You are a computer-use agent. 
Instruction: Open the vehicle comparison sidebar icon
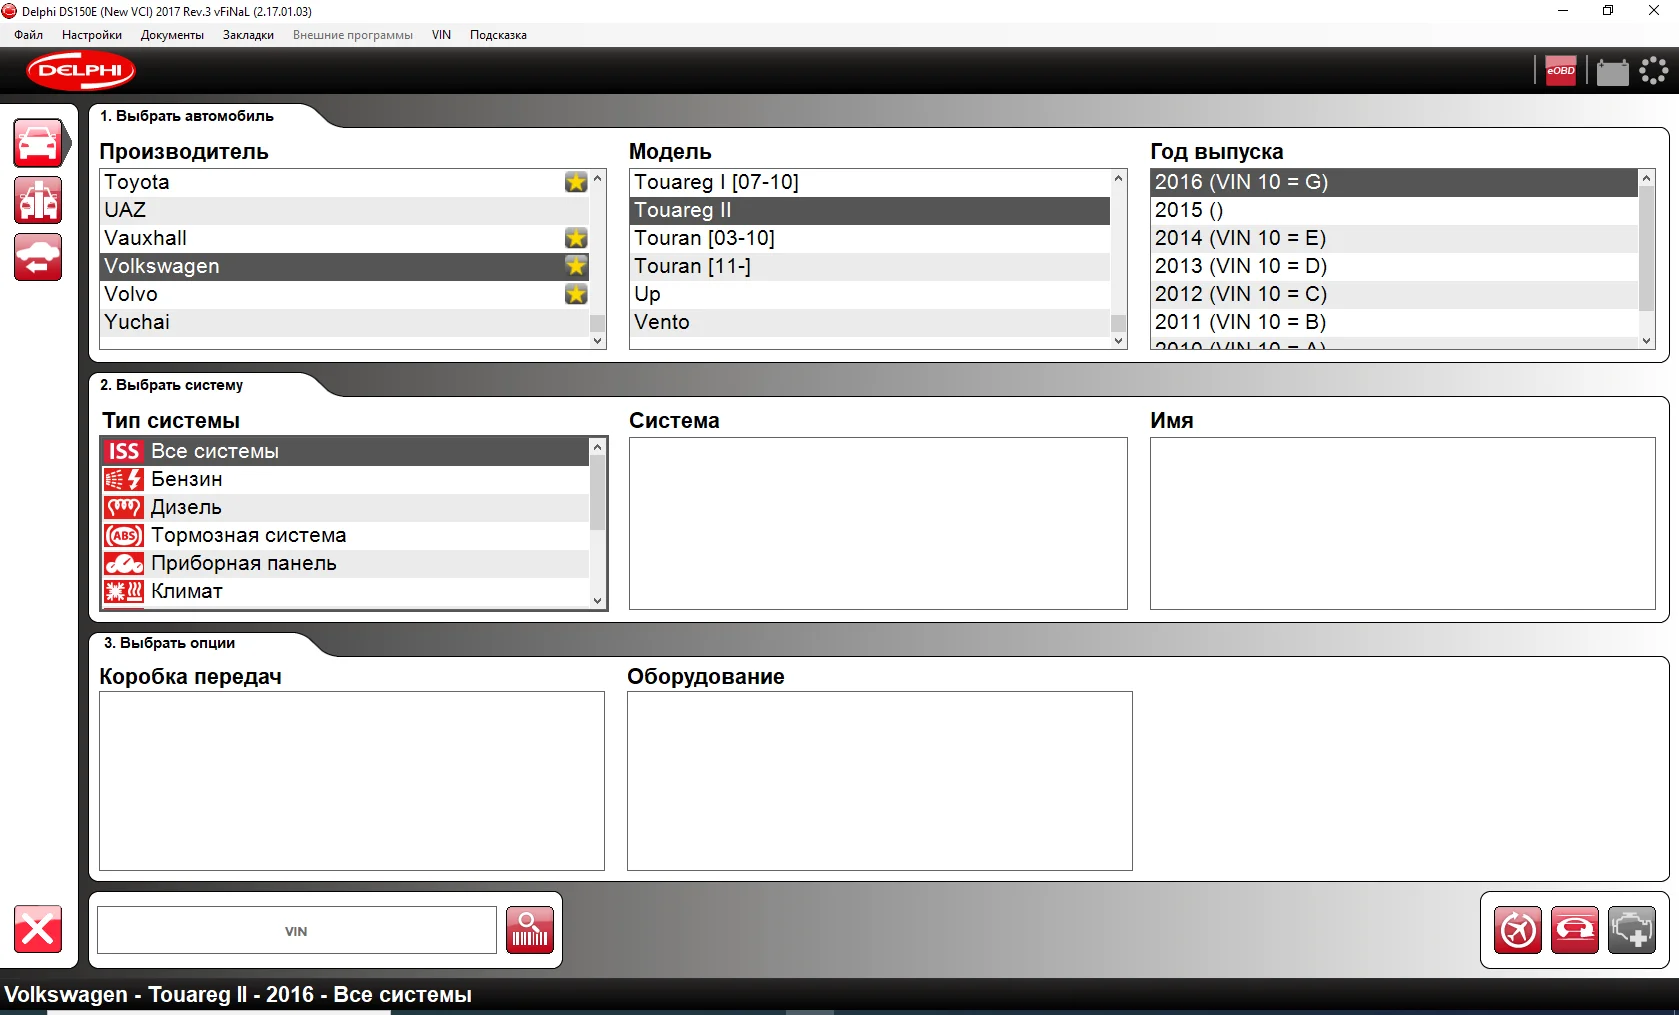38,200
